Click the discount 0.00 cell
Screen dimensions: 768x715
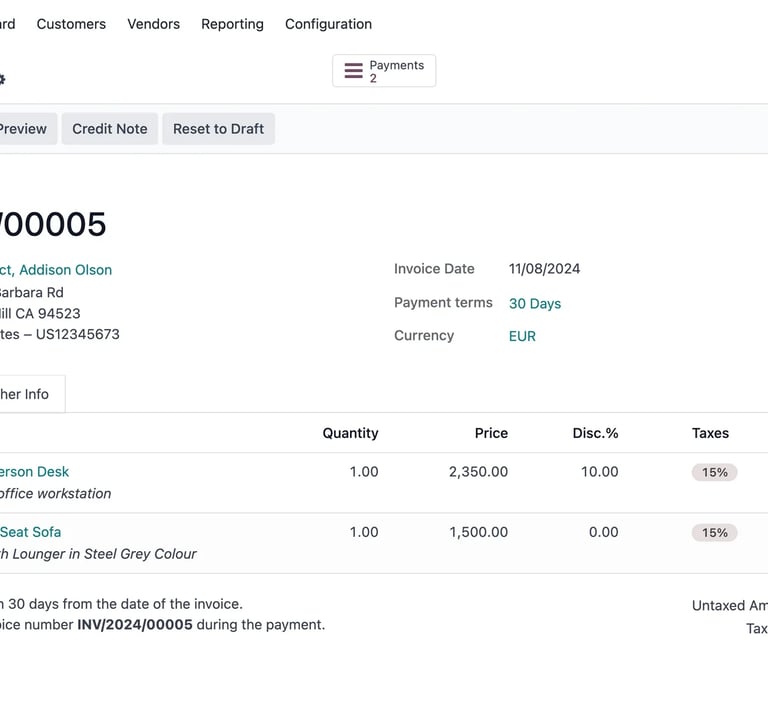tap(603, 532)
